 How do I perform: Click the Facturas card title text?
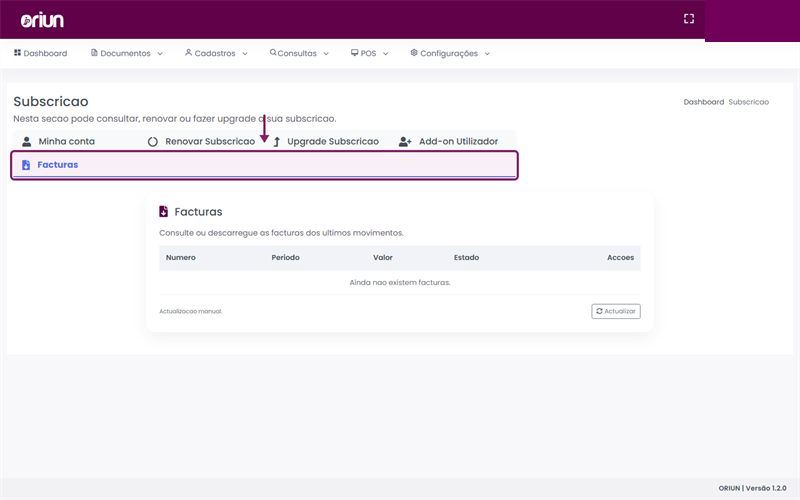198,212
